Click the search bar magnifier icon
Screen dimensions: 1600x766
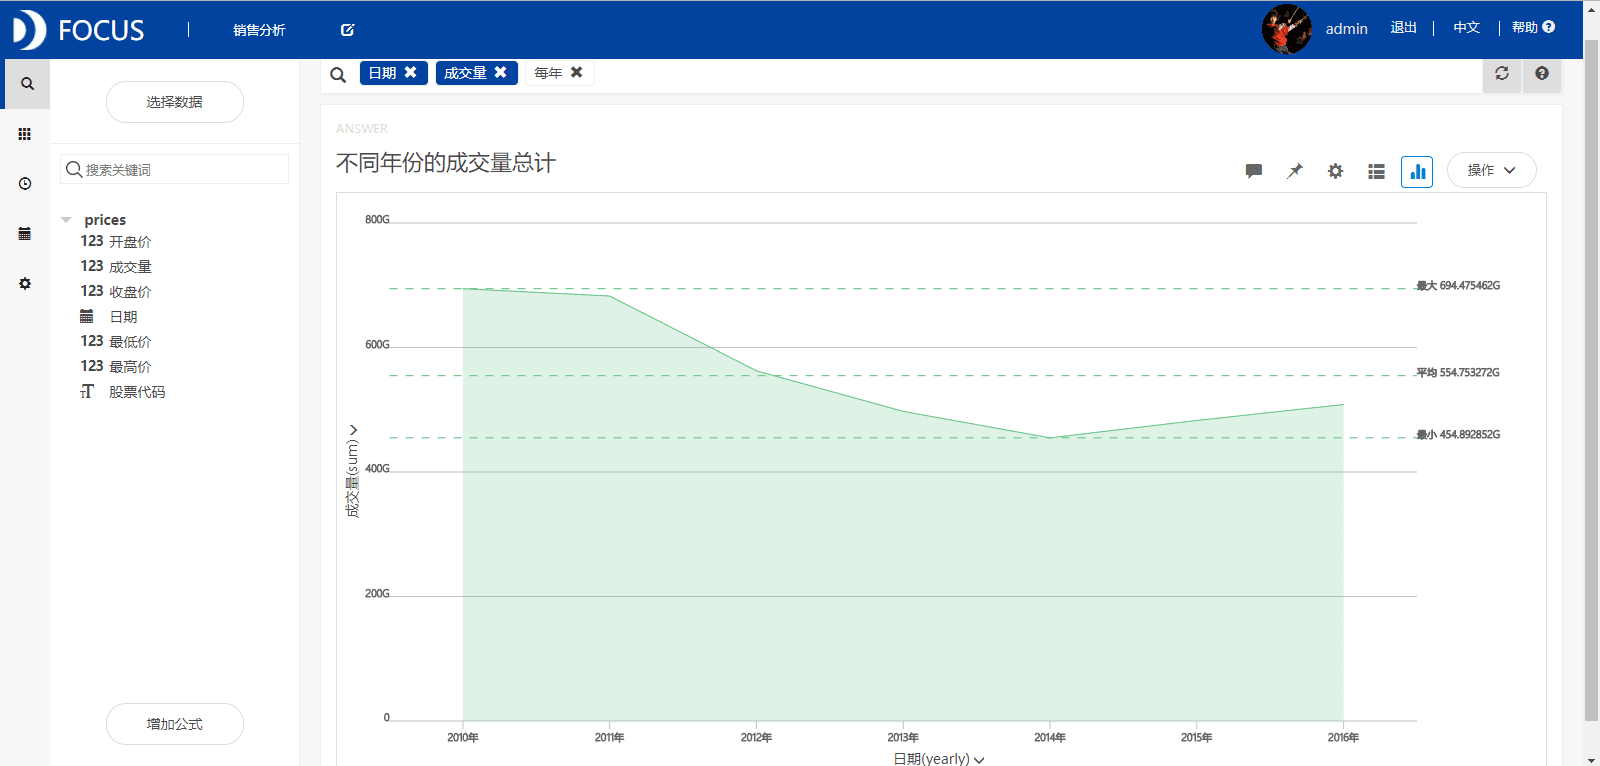pos(338,74)
